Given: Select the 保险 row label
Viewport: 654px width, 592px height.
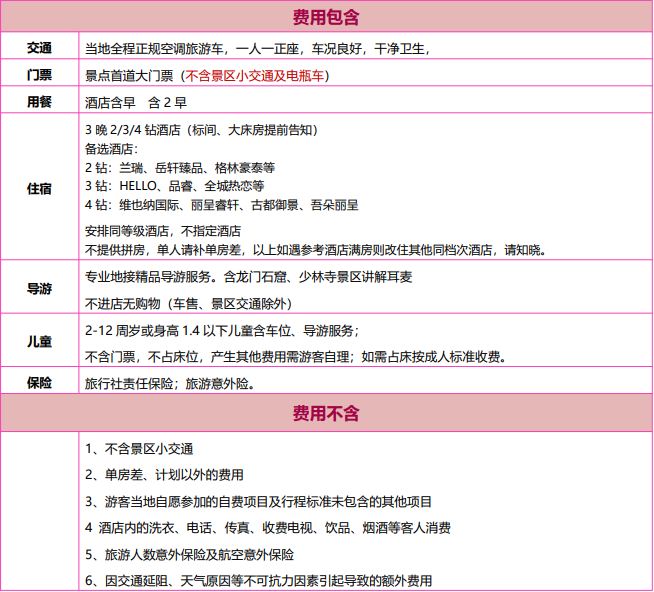Looking at the screenshot, I should 39,383.
